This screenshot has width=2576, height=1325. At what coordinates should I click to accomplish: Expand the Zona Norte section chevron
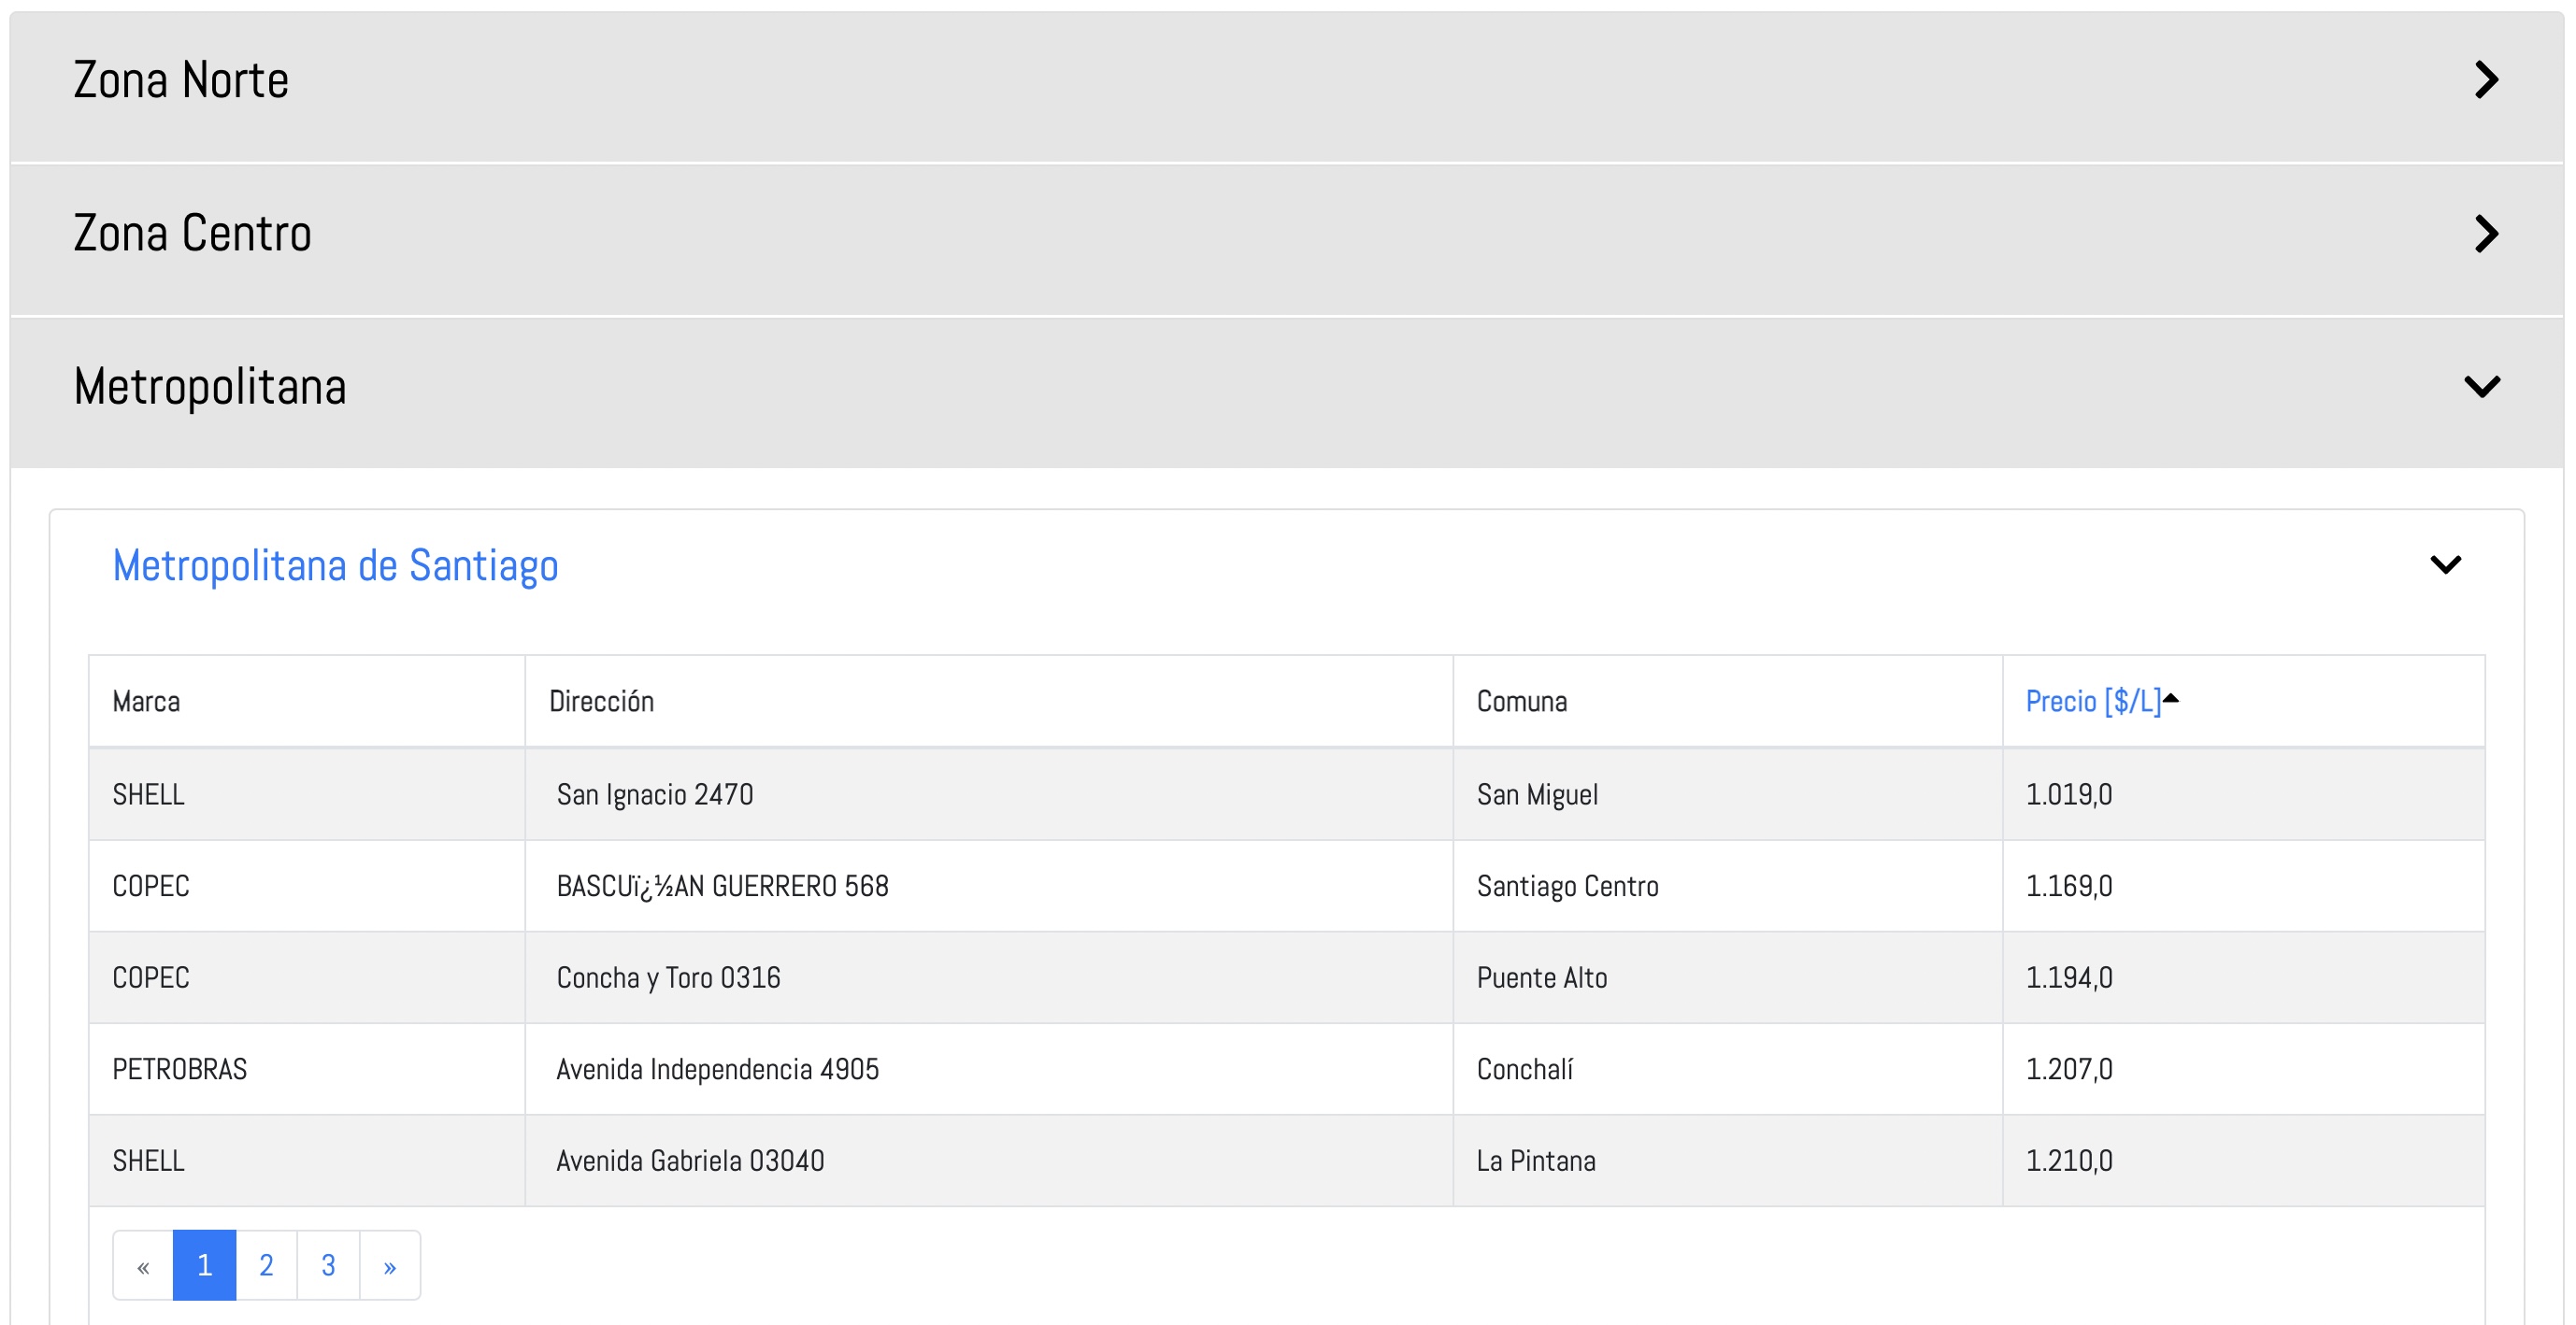click(2486, 80)
